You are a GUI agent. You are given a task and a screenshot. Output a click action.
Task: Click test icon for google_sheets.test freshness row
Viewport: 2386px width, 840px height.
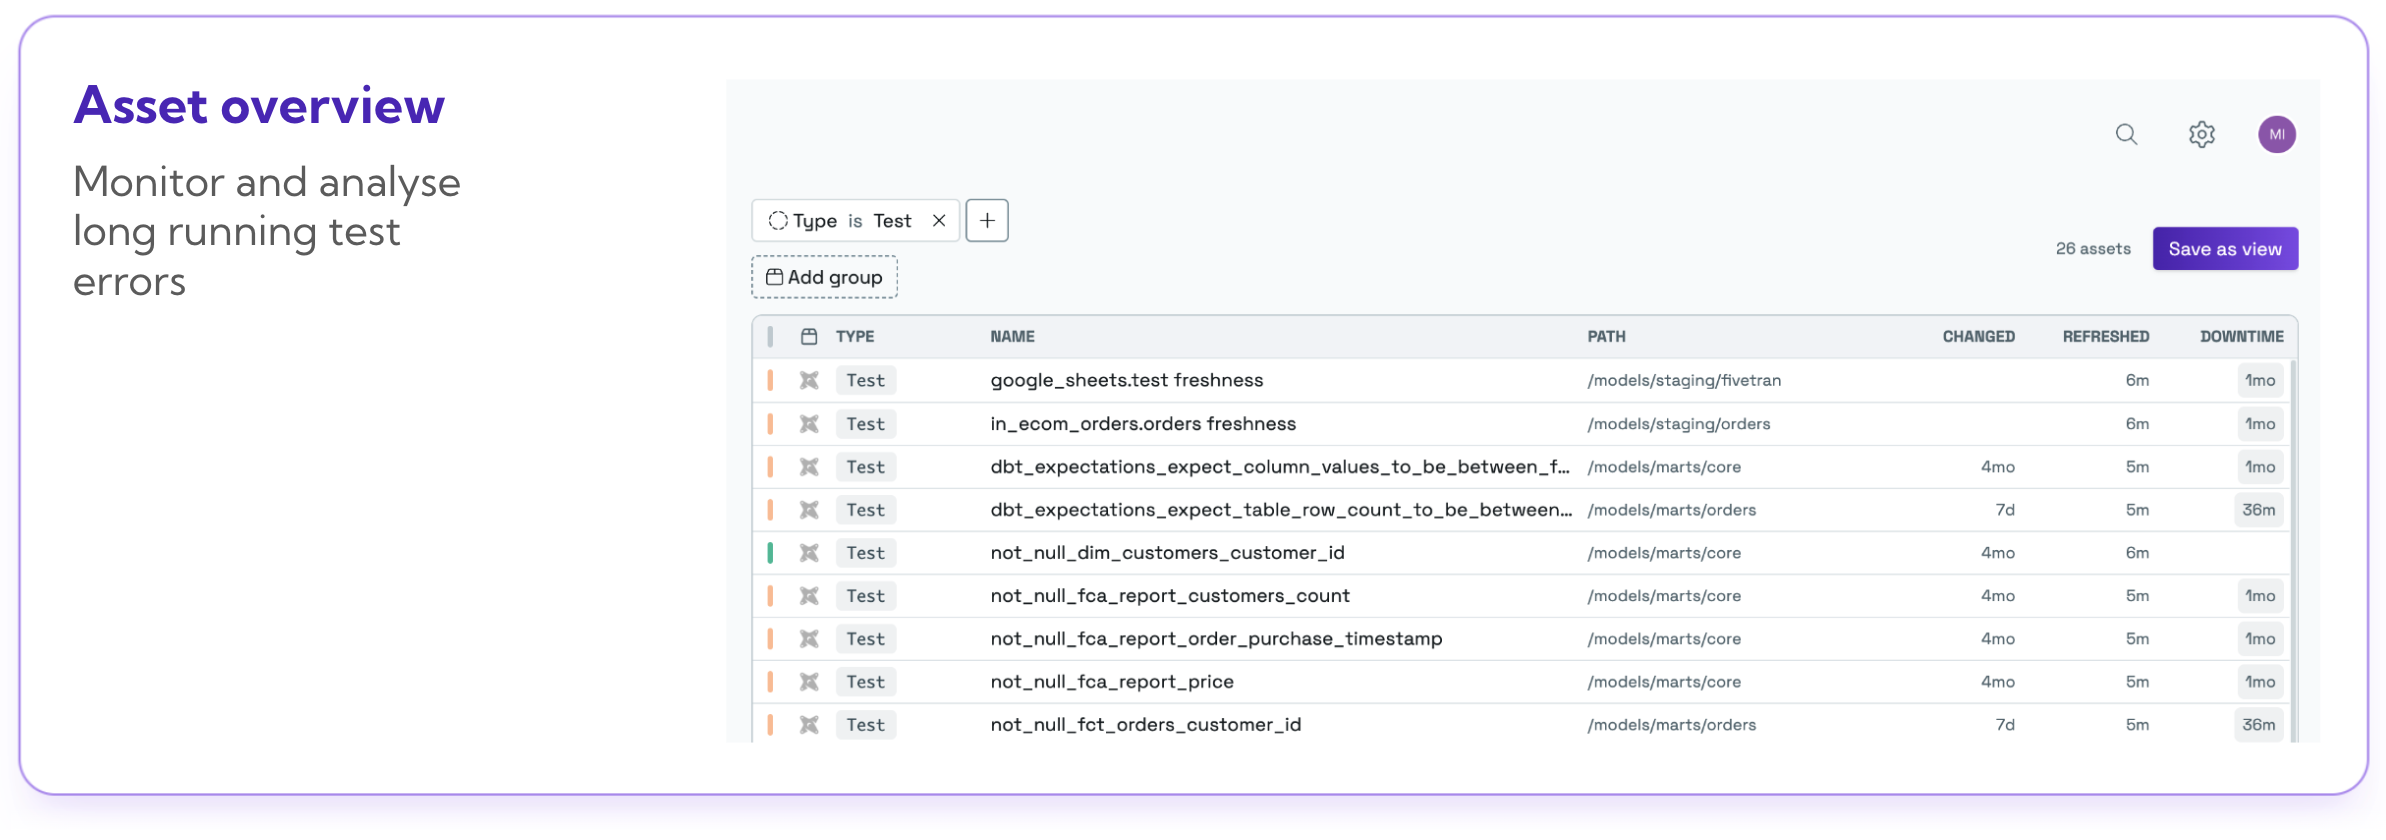click(x=809, y=381)
